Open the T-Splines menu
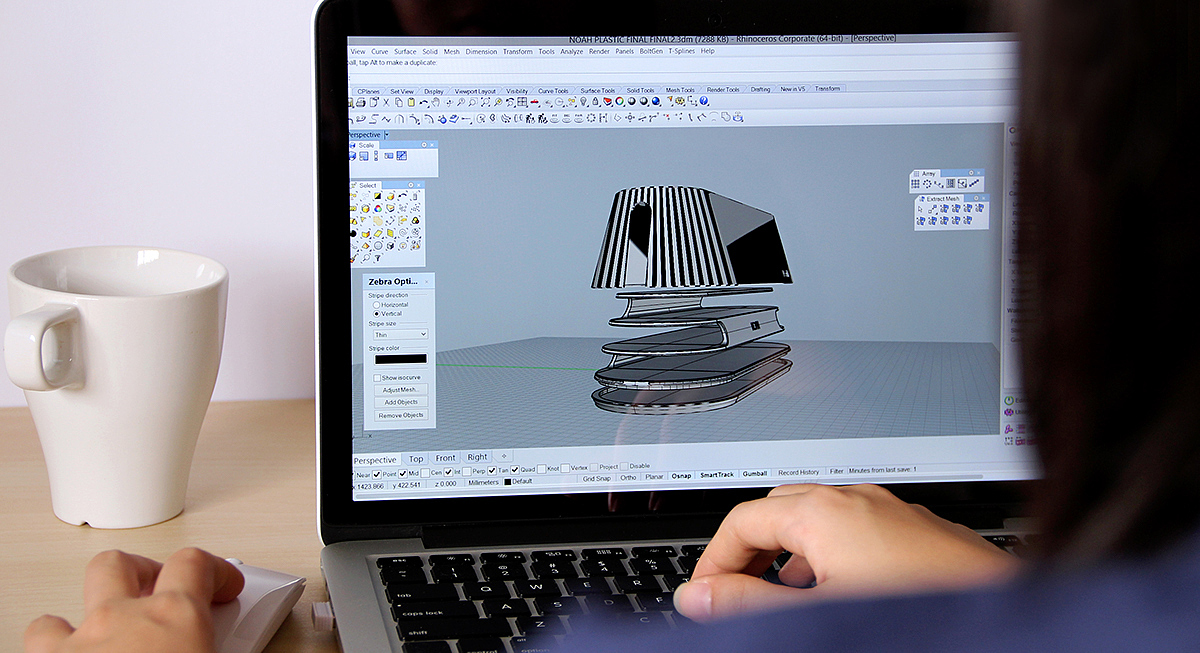This screenshot has height=653, width=1200. point(682,50)
